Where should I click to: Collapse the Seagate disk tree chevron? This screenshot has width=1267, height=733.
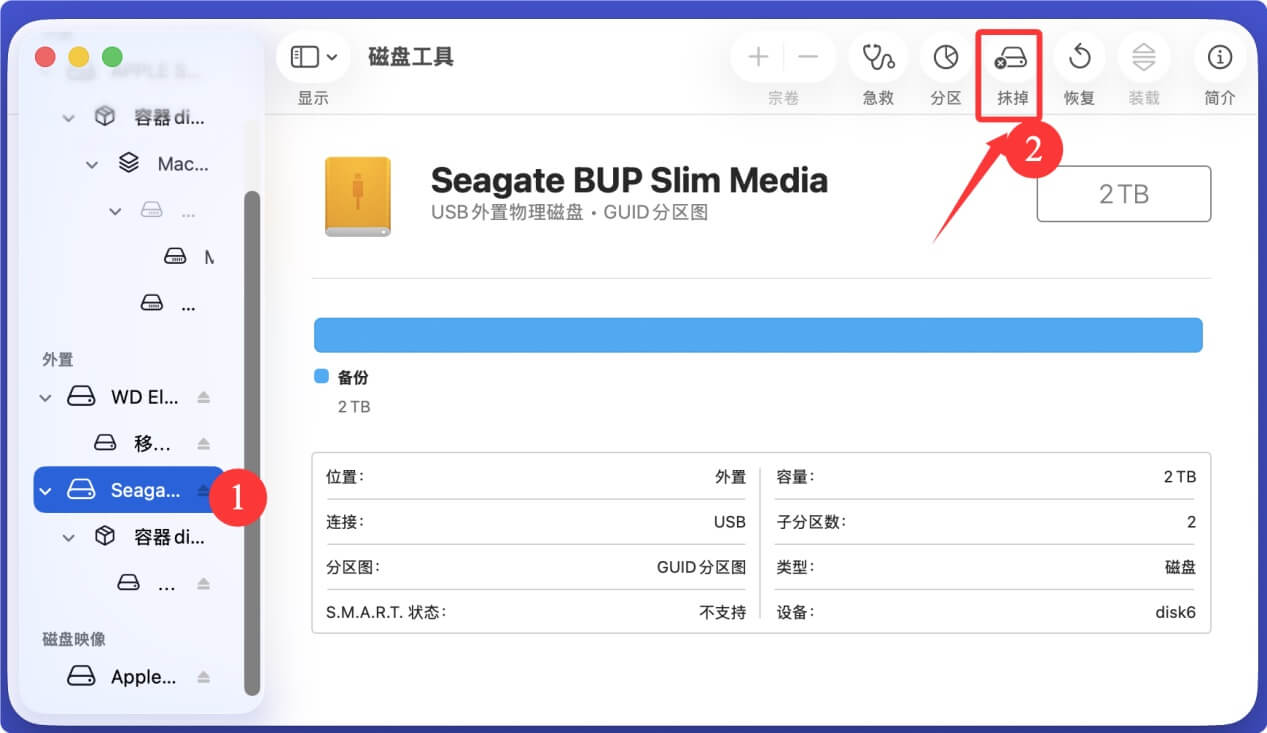45,490
